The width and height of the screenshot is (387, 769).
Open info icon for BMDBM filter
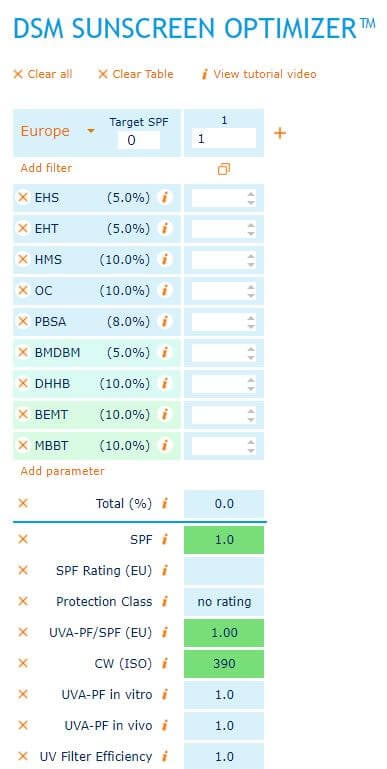click(x=165, y=352)
